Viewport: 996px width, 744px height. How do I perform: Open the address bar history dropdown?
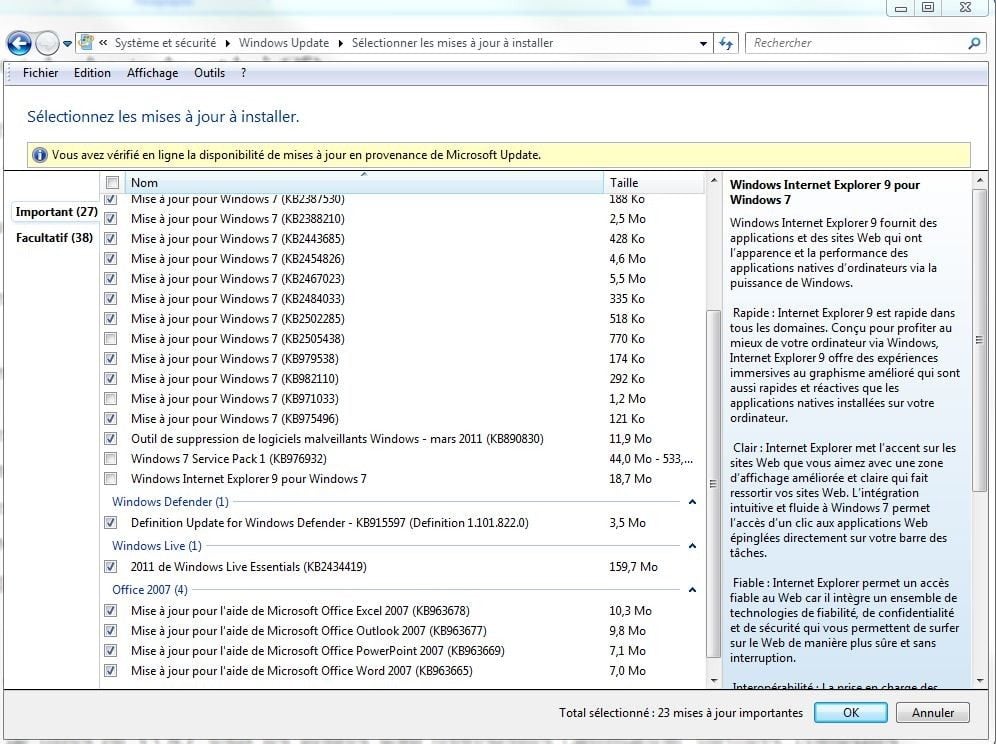coord(703,43)
